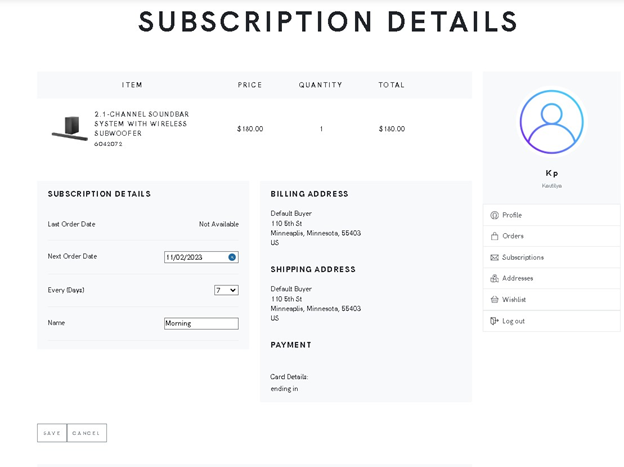
Task: Click the Cancel button
Action: pos(86,433)
